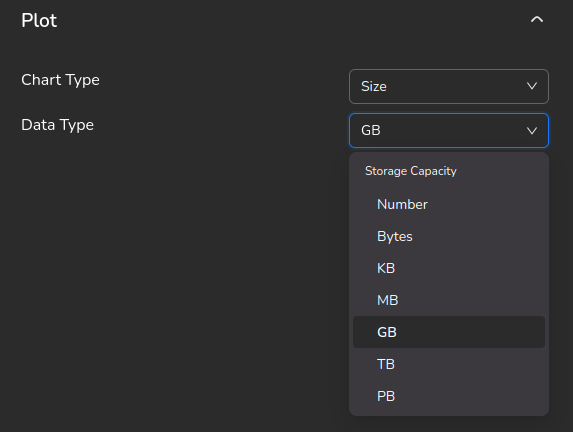Select the PB option
The width and height of the screenshot is (573, 432).
[449, 396]
